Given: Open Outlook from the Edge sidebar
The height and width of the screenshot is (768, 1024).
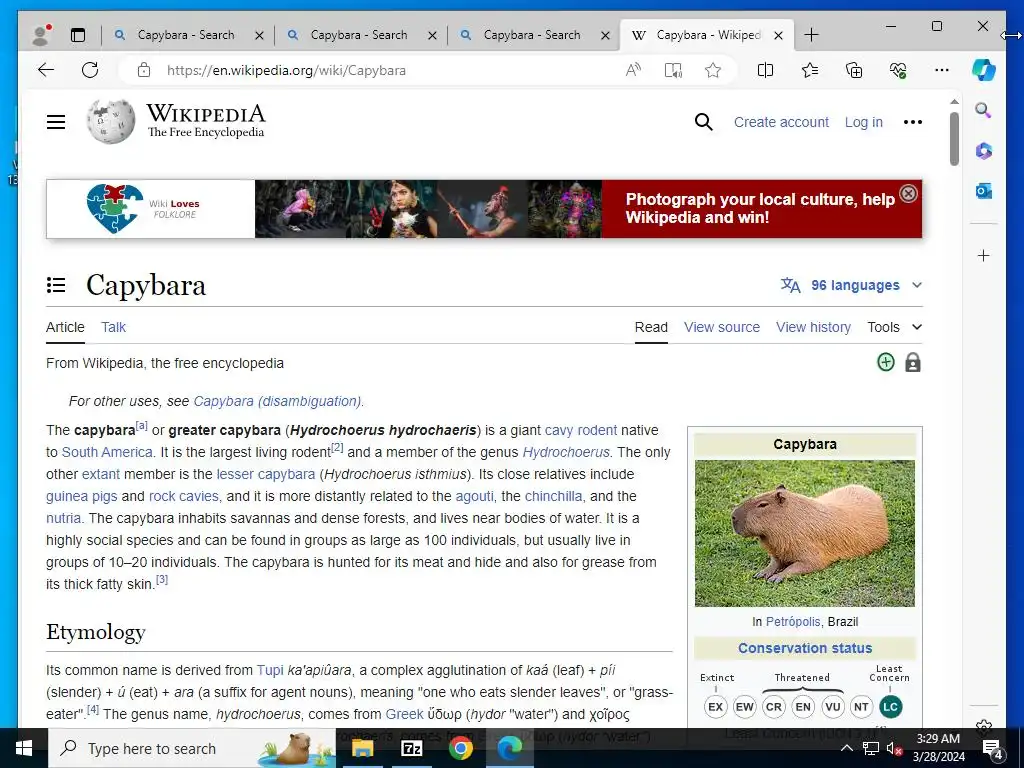Looking at the screenshot, I should [x=984, y=191].
